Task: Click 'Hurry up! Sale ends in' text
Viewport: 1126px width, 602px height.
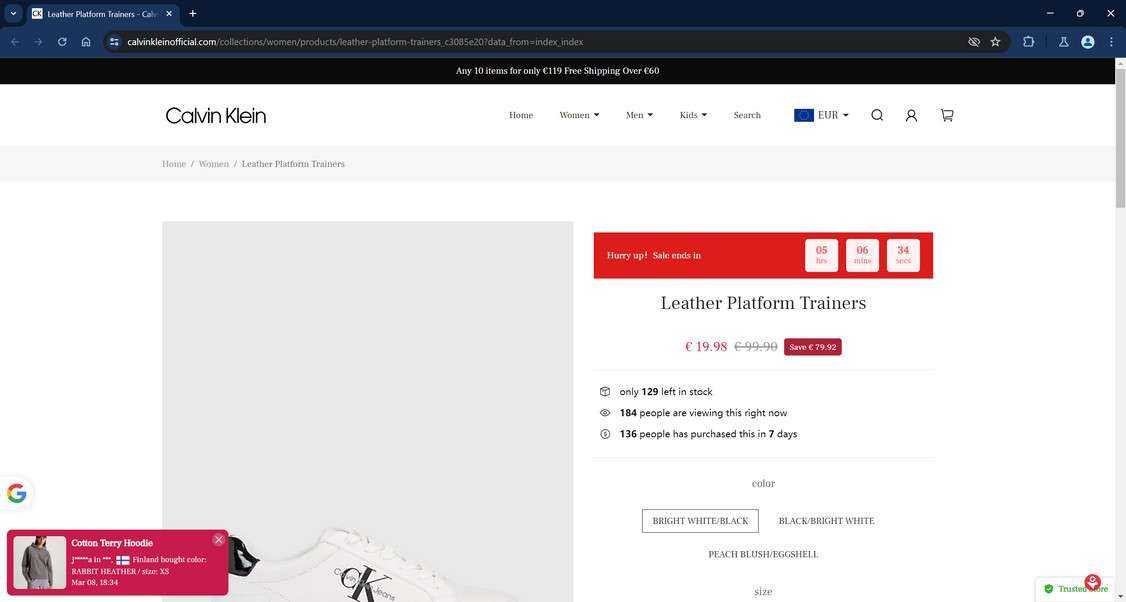Action: [x=653, y=255]
